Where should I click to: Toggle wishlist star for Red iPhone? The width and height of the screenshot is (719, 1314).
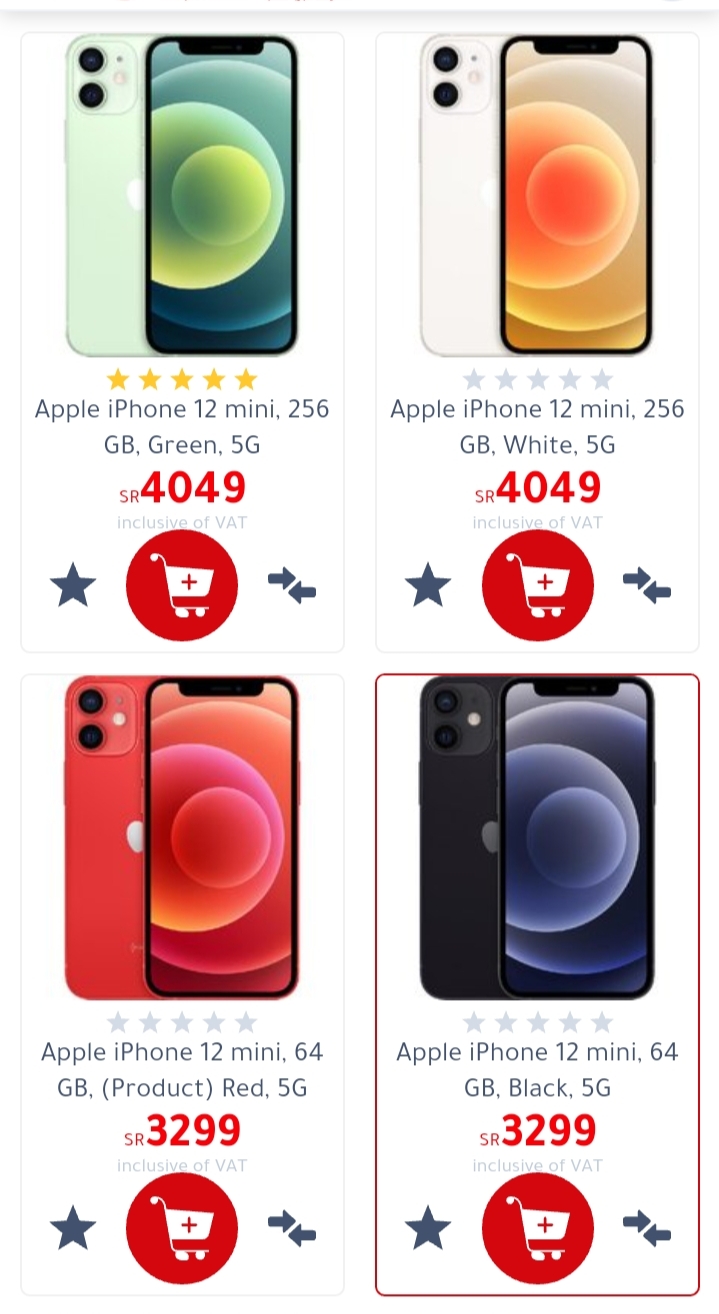[x=73, y=1228]
